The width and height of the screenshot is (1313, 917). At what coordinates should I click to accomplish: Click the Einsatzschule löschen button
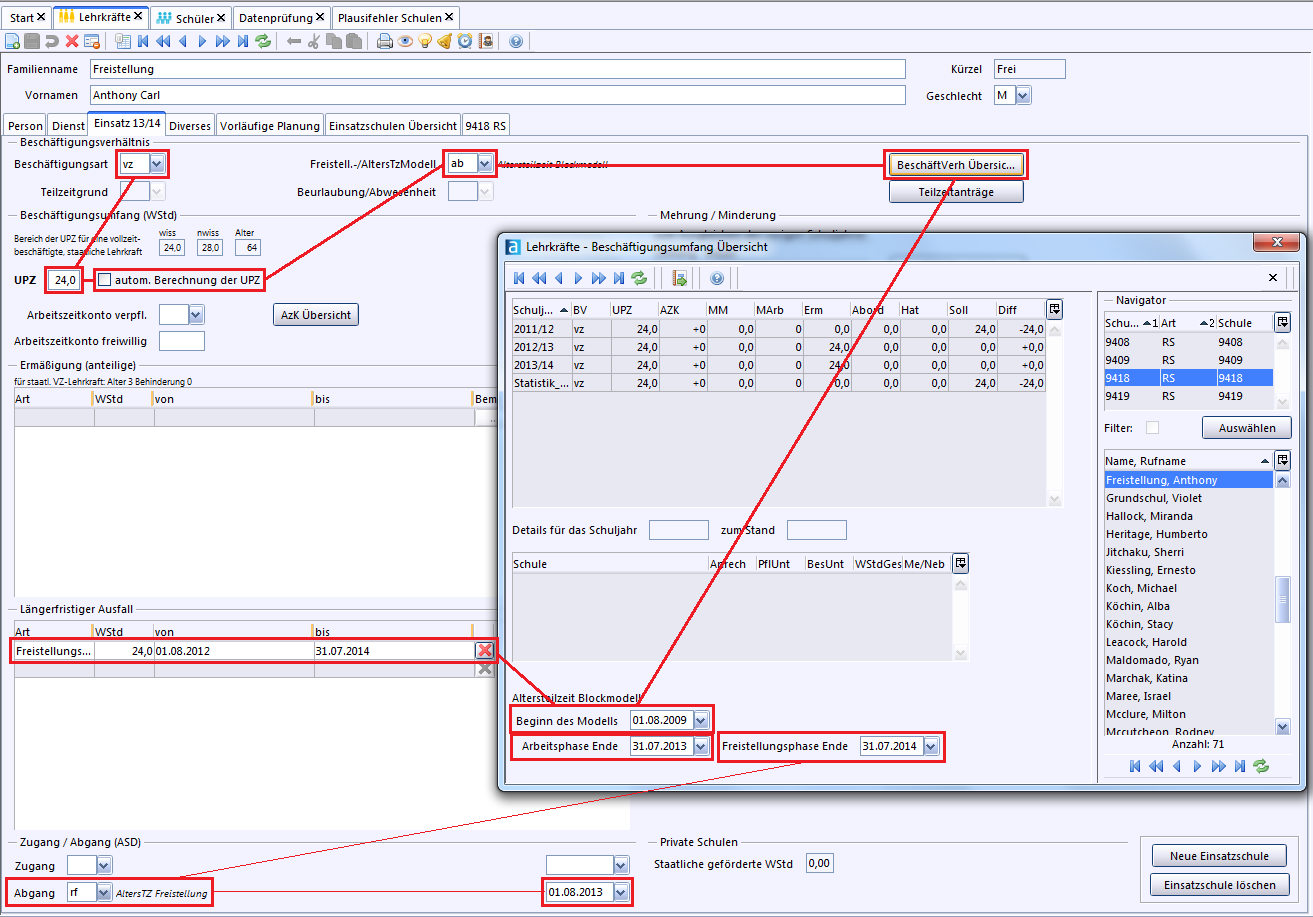coord(1219,885)
